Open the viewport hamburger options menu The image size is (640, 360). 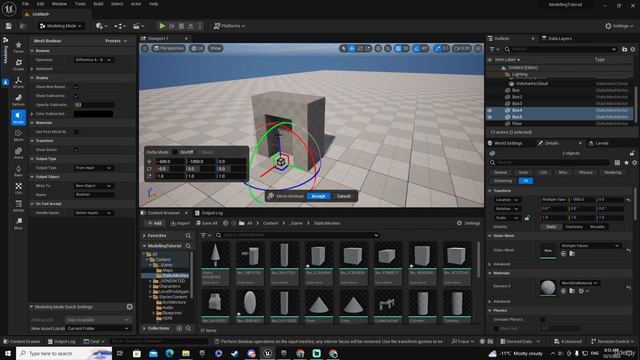(145, 48)
